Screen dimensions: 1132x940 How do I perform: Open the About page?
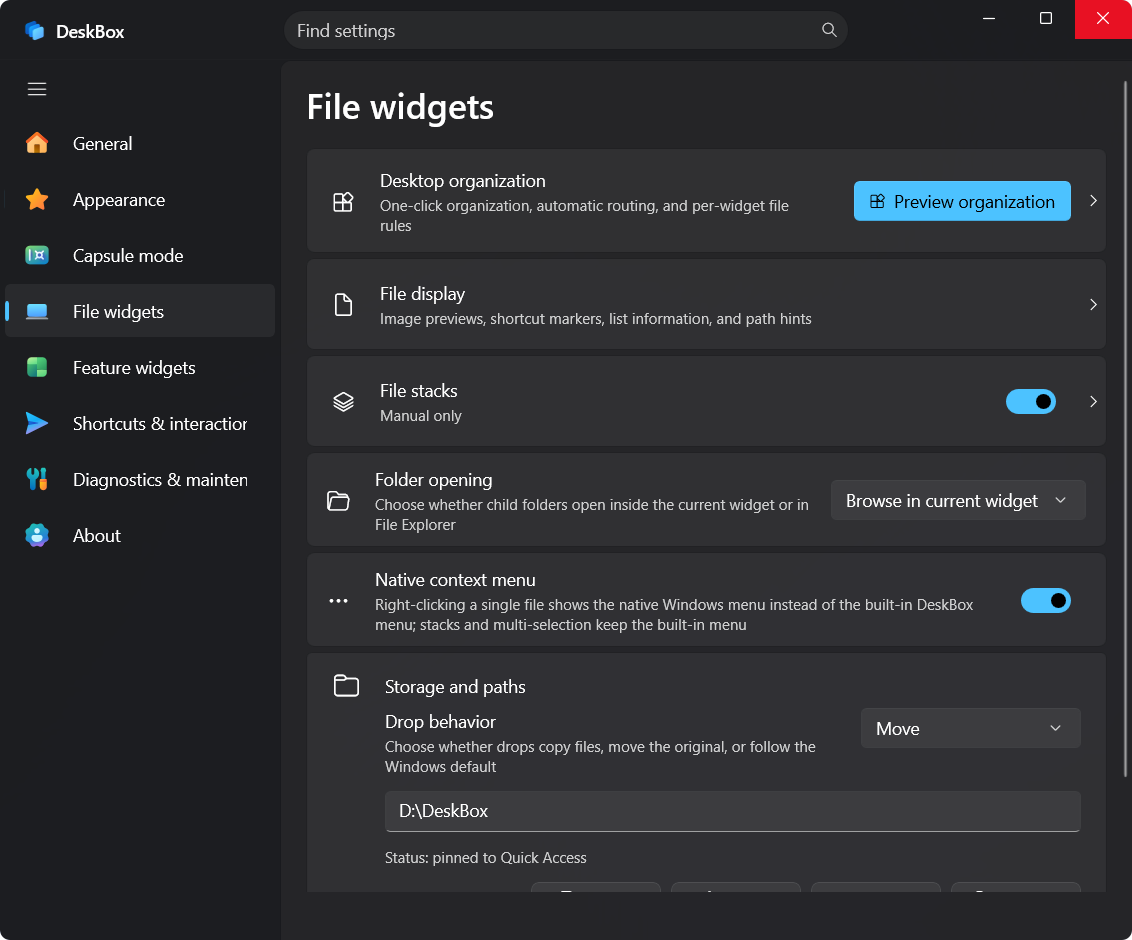coord(140,535)
